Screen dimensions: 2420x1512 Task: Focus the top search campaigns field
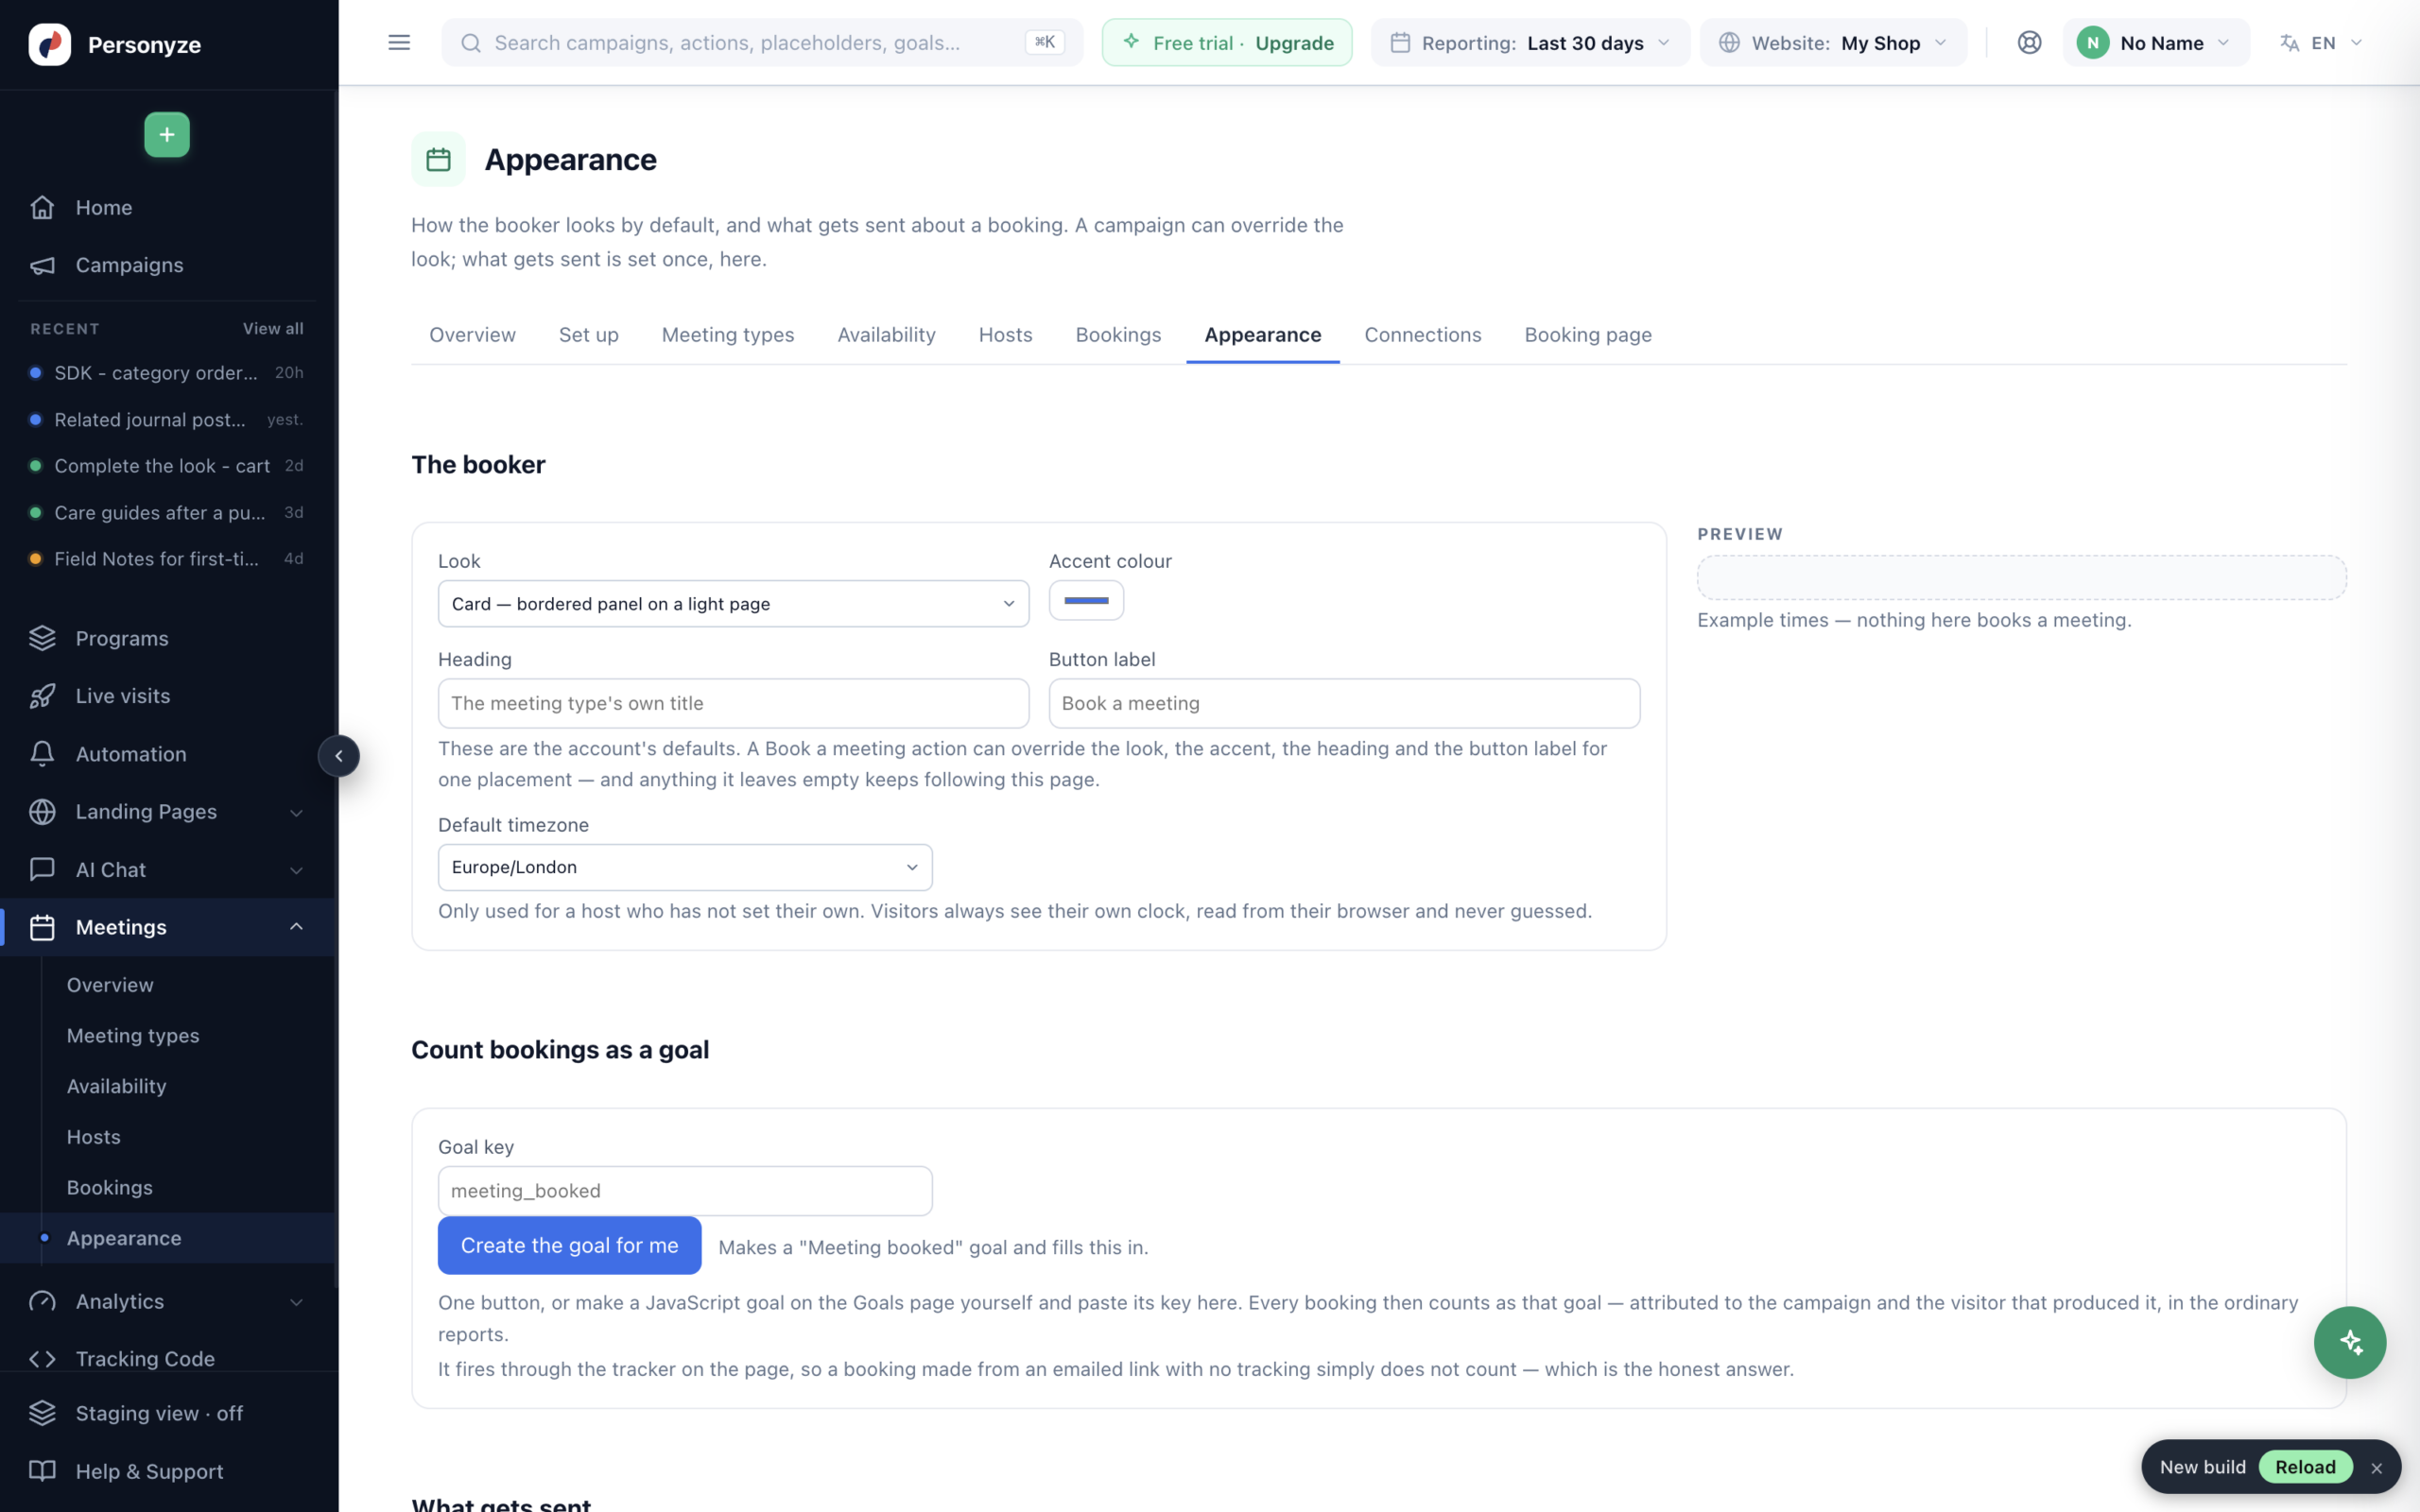point(762,43)
